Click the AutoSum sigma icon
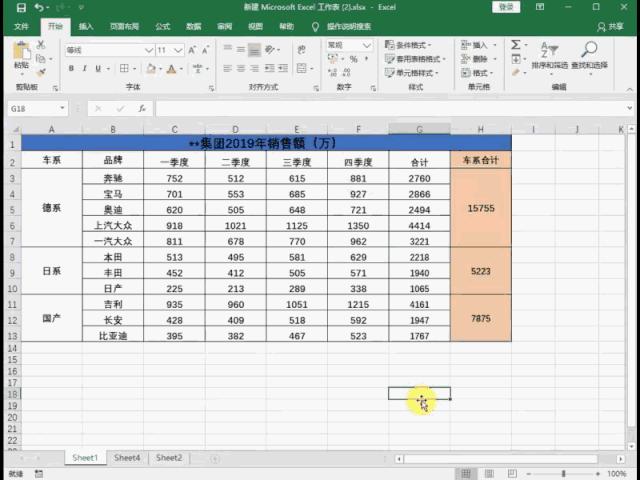The width and height of the screenshot is (640, 480). [516, 44]
